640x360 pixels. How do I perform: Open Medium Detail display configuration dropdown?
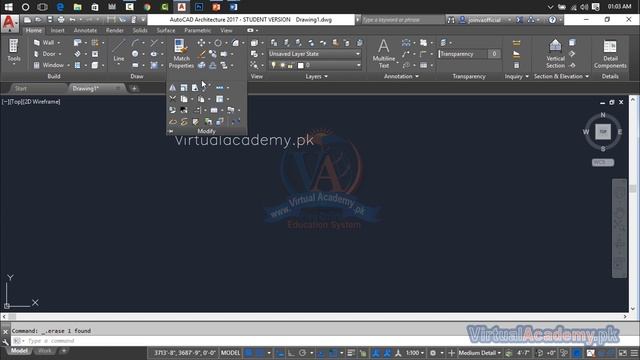pos(479,353)
